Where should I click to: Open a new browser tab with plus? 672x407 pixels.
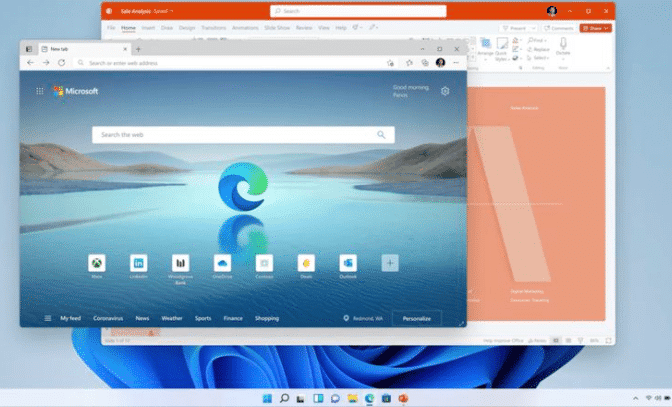[x=138, y=48]
